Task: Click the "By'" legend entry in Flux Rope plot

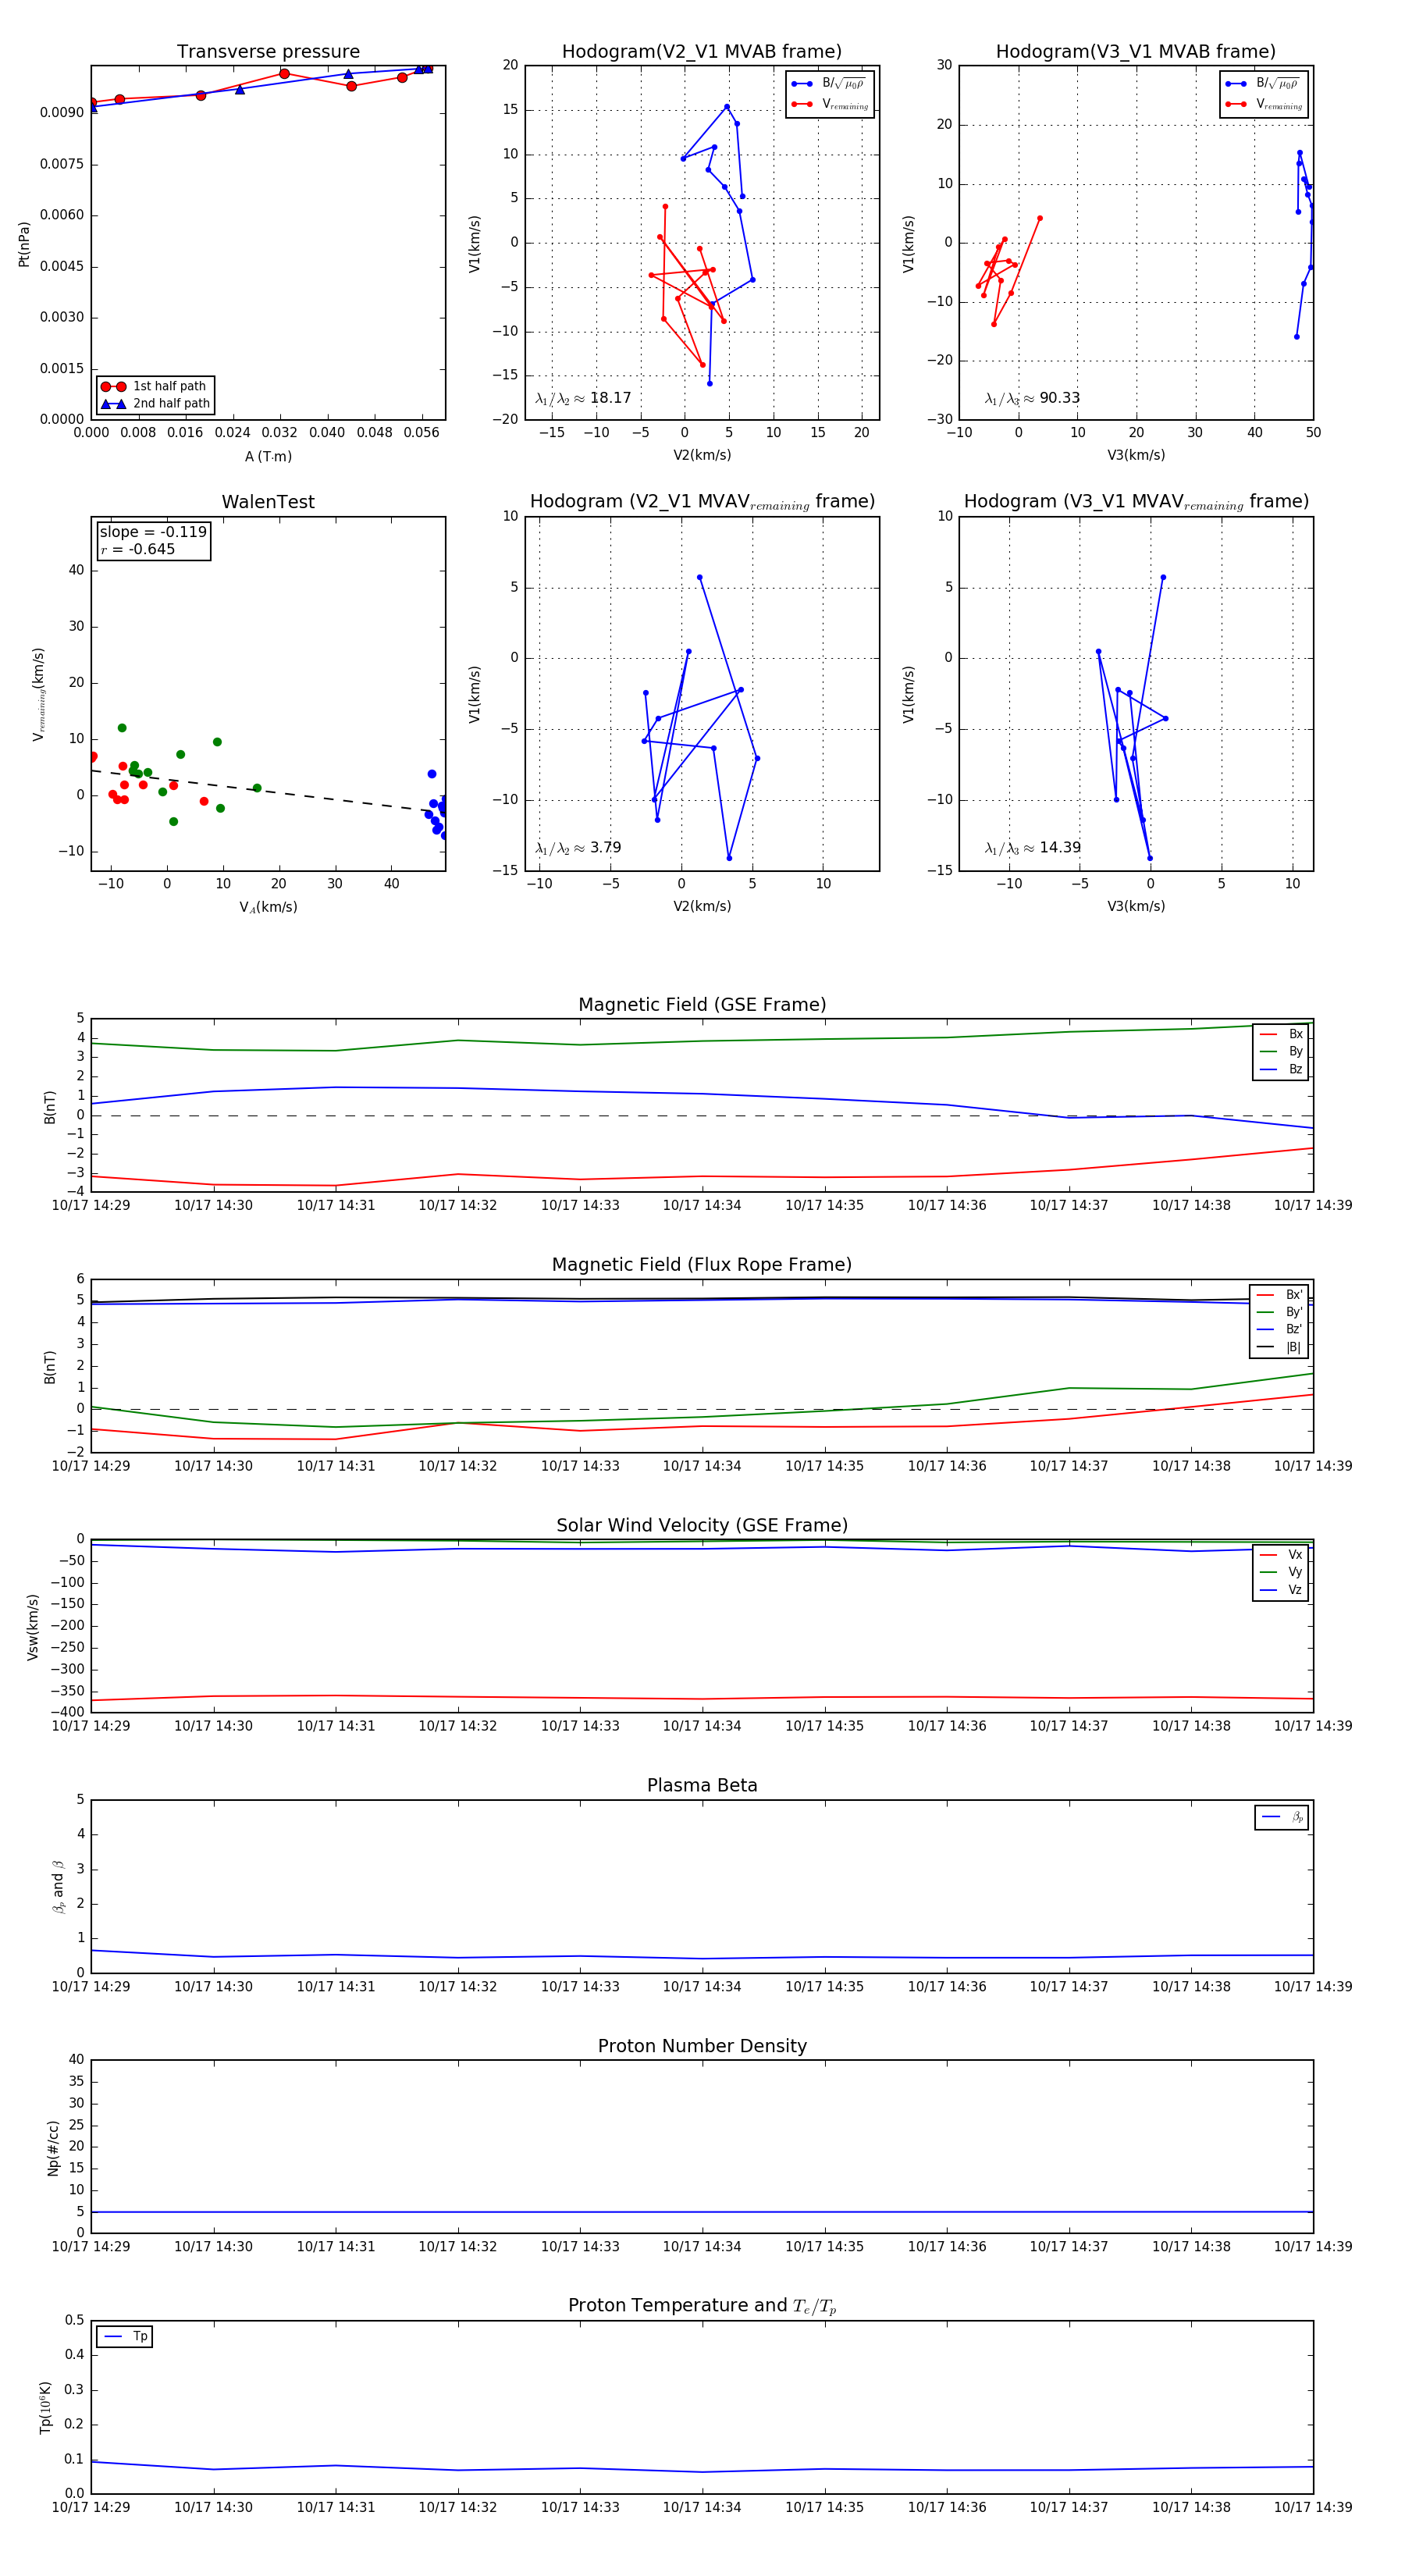Action: pos(1279,1313)
